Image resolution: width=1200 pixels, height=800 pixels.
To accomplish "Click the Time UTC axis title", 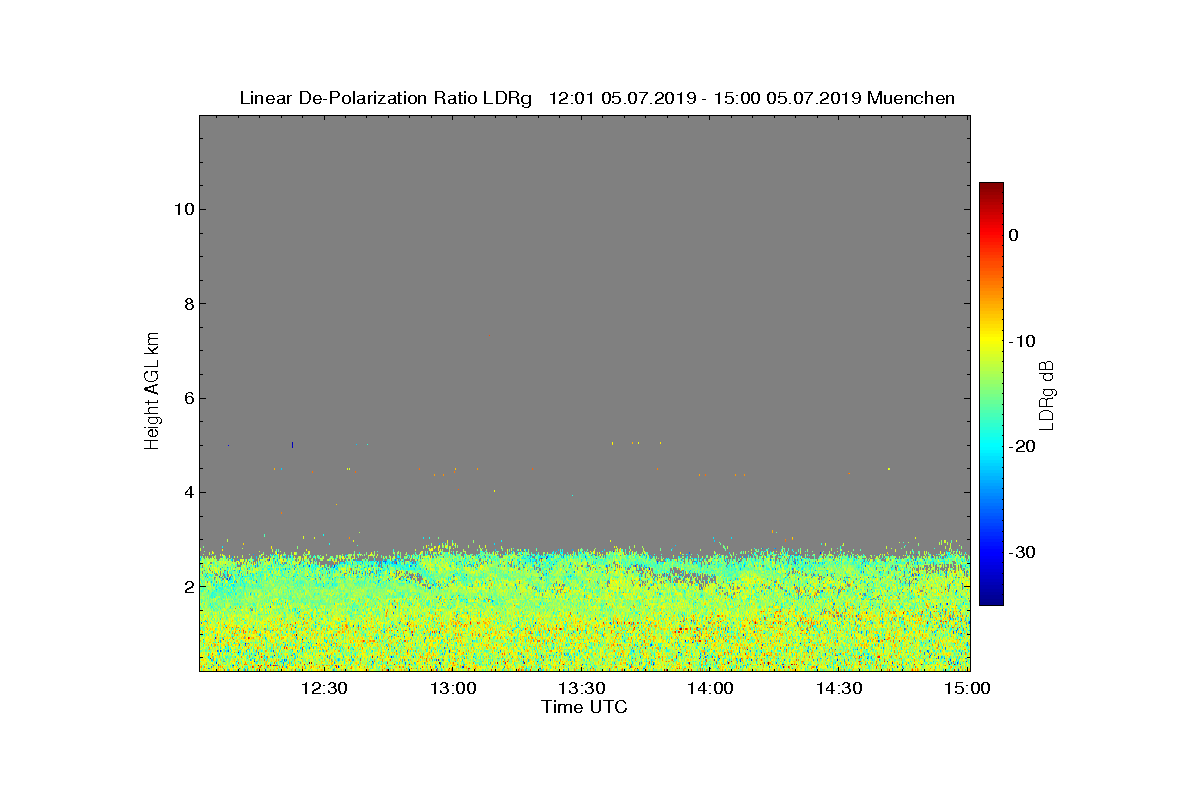I will [x=585, y=707].
